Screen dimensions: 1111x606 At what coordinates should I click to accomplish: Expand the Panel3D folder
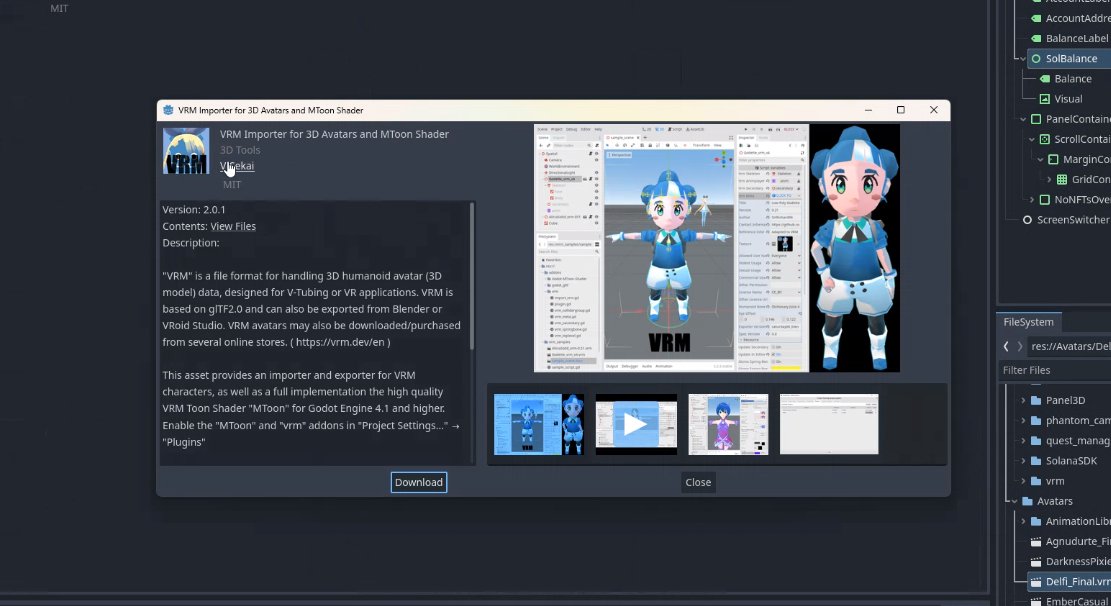point(1022,400)
